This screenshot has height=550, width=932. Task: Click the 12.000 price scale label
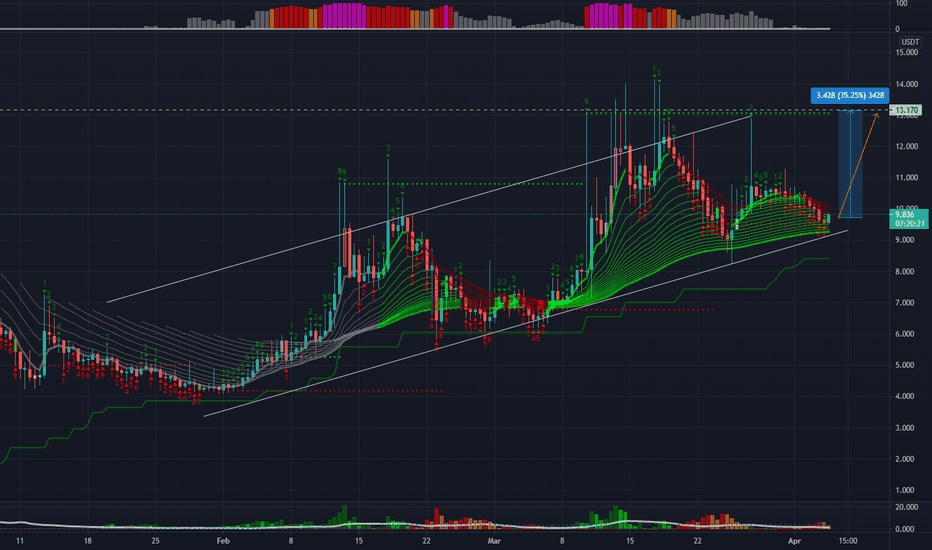click(907, 147)
